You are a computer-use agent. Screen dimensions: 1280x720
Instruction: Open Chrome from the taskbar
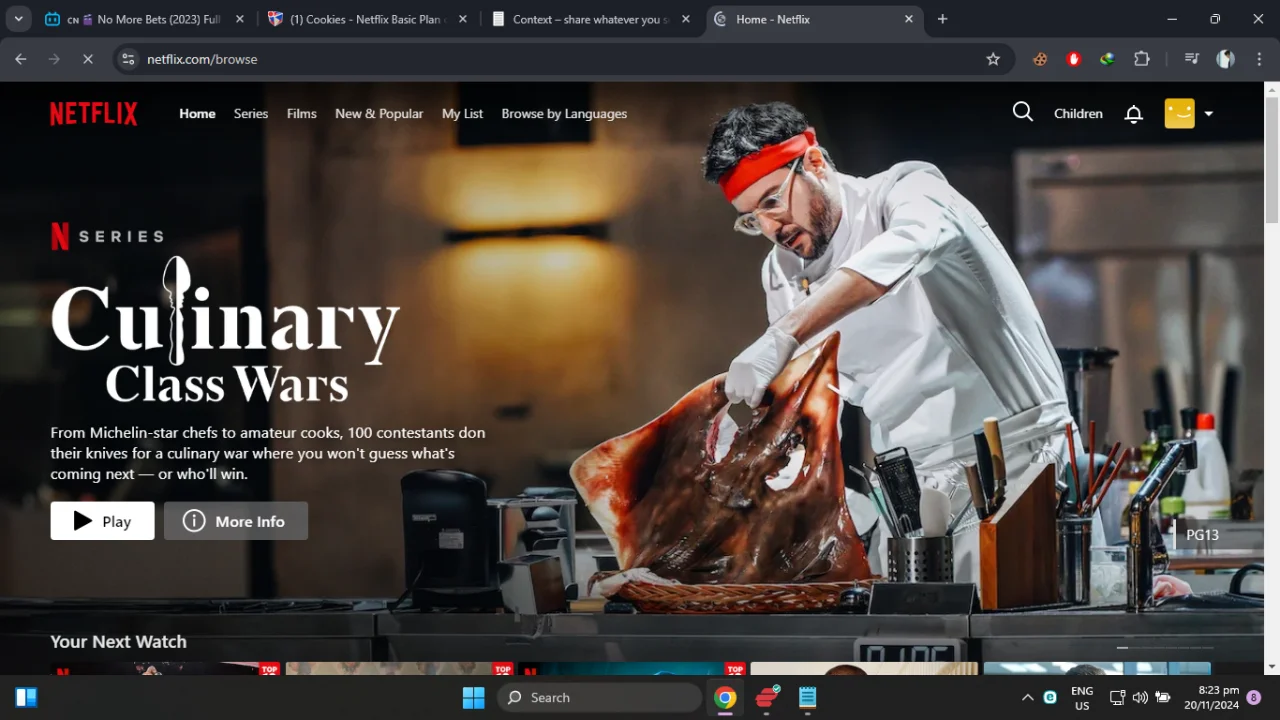click(725, 697)
